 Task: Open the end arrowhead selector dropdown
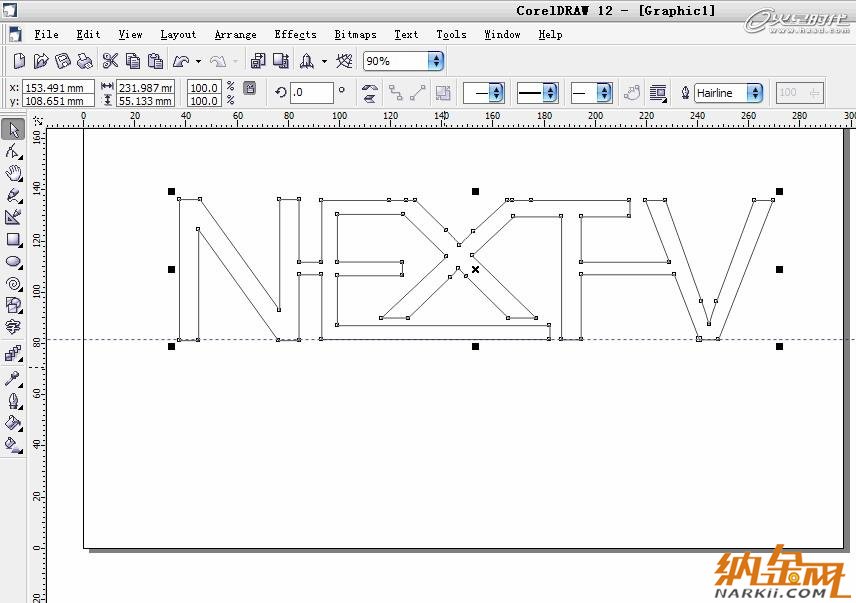[603, 93]
